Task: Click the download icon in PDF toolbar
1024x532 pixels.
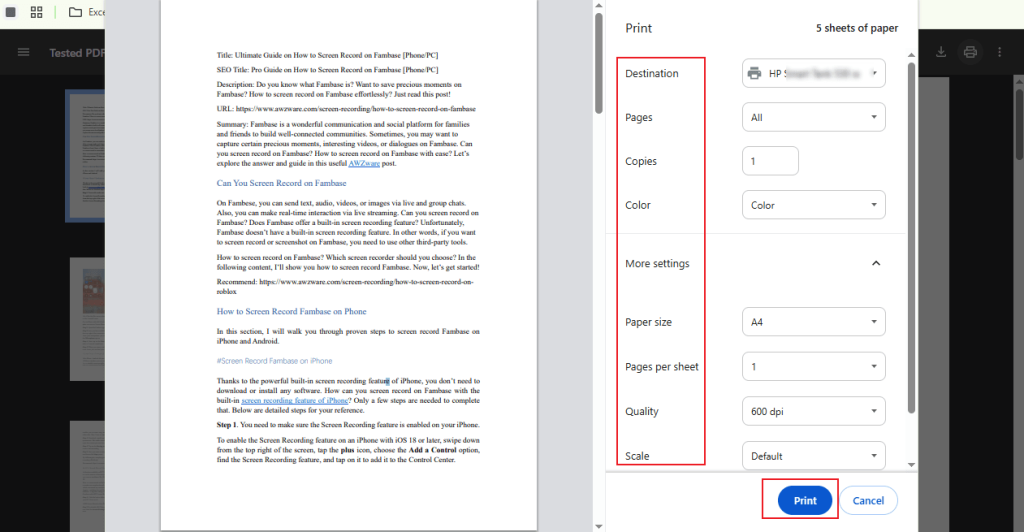Action: (941, 52)
